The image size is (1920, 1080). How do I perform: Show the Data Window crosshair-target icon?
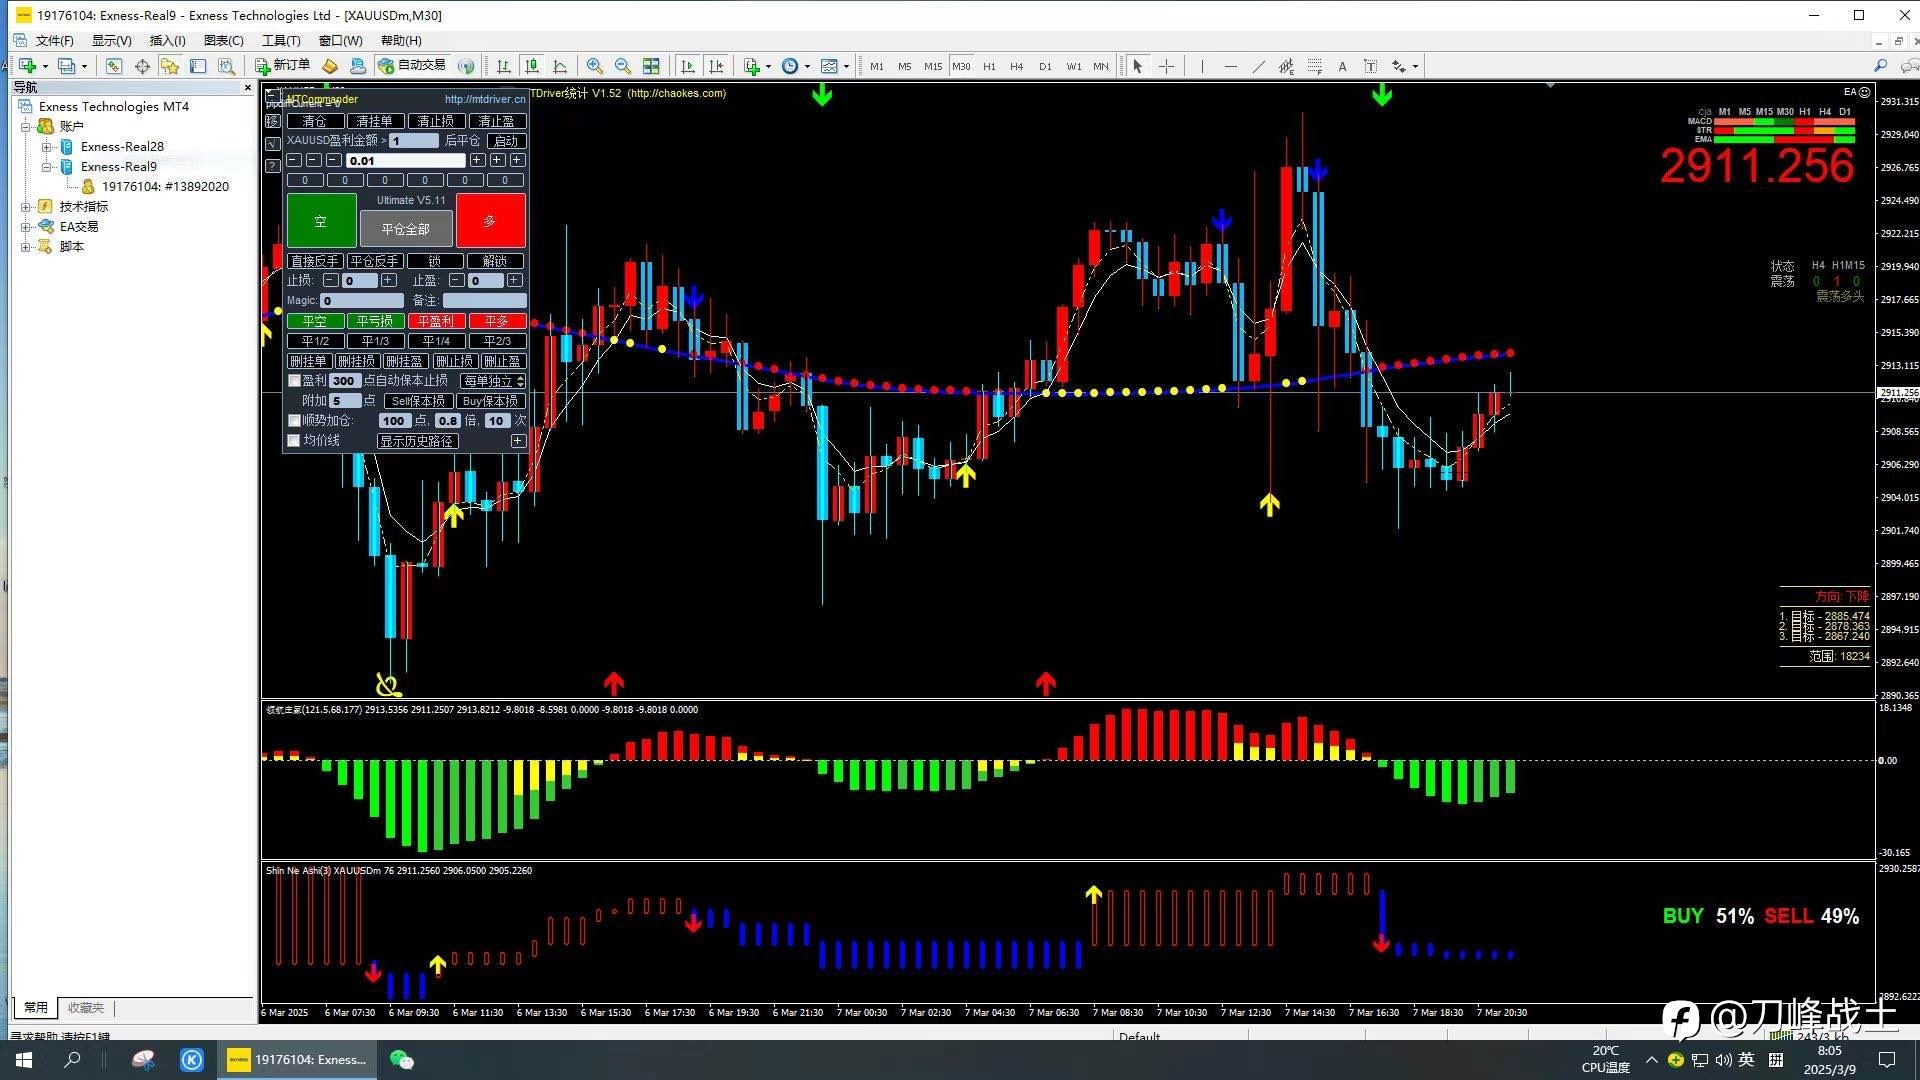click(142, 66)
